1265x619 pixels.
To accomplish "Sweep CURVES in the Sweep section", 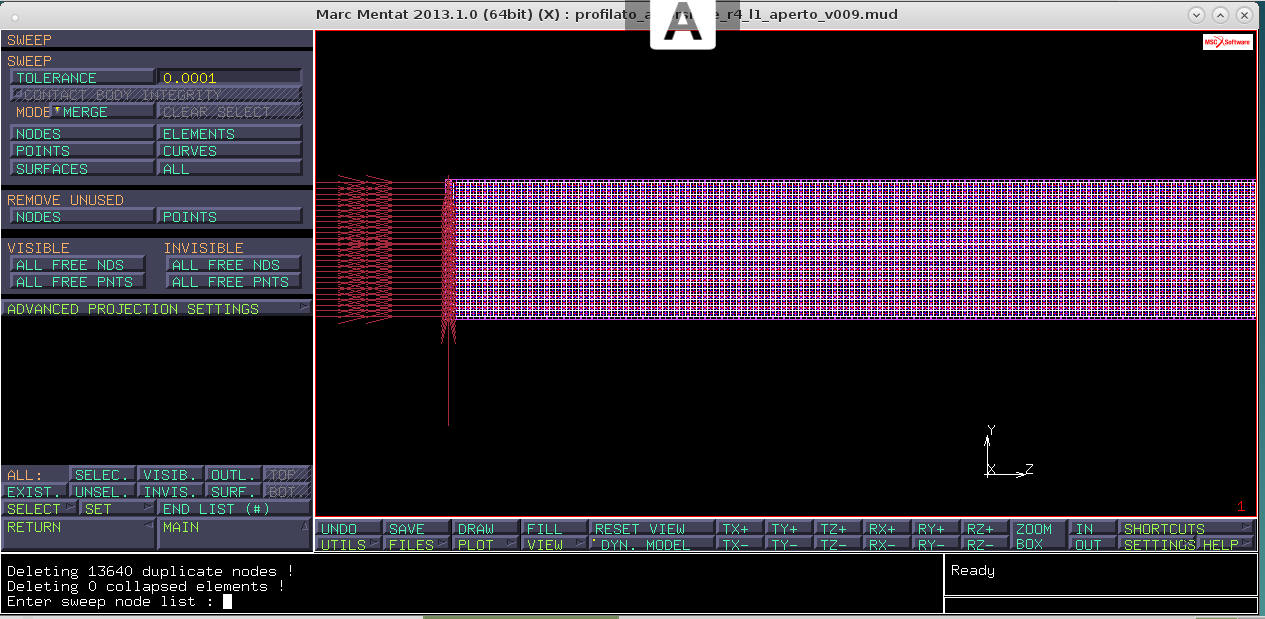I will point(230,151).
